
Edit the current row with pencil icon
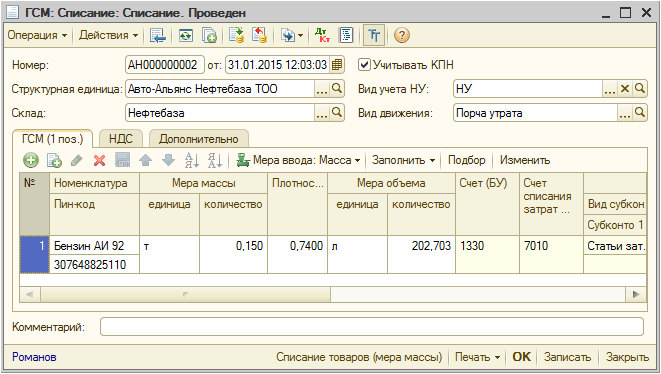click(x=76, y=160)
